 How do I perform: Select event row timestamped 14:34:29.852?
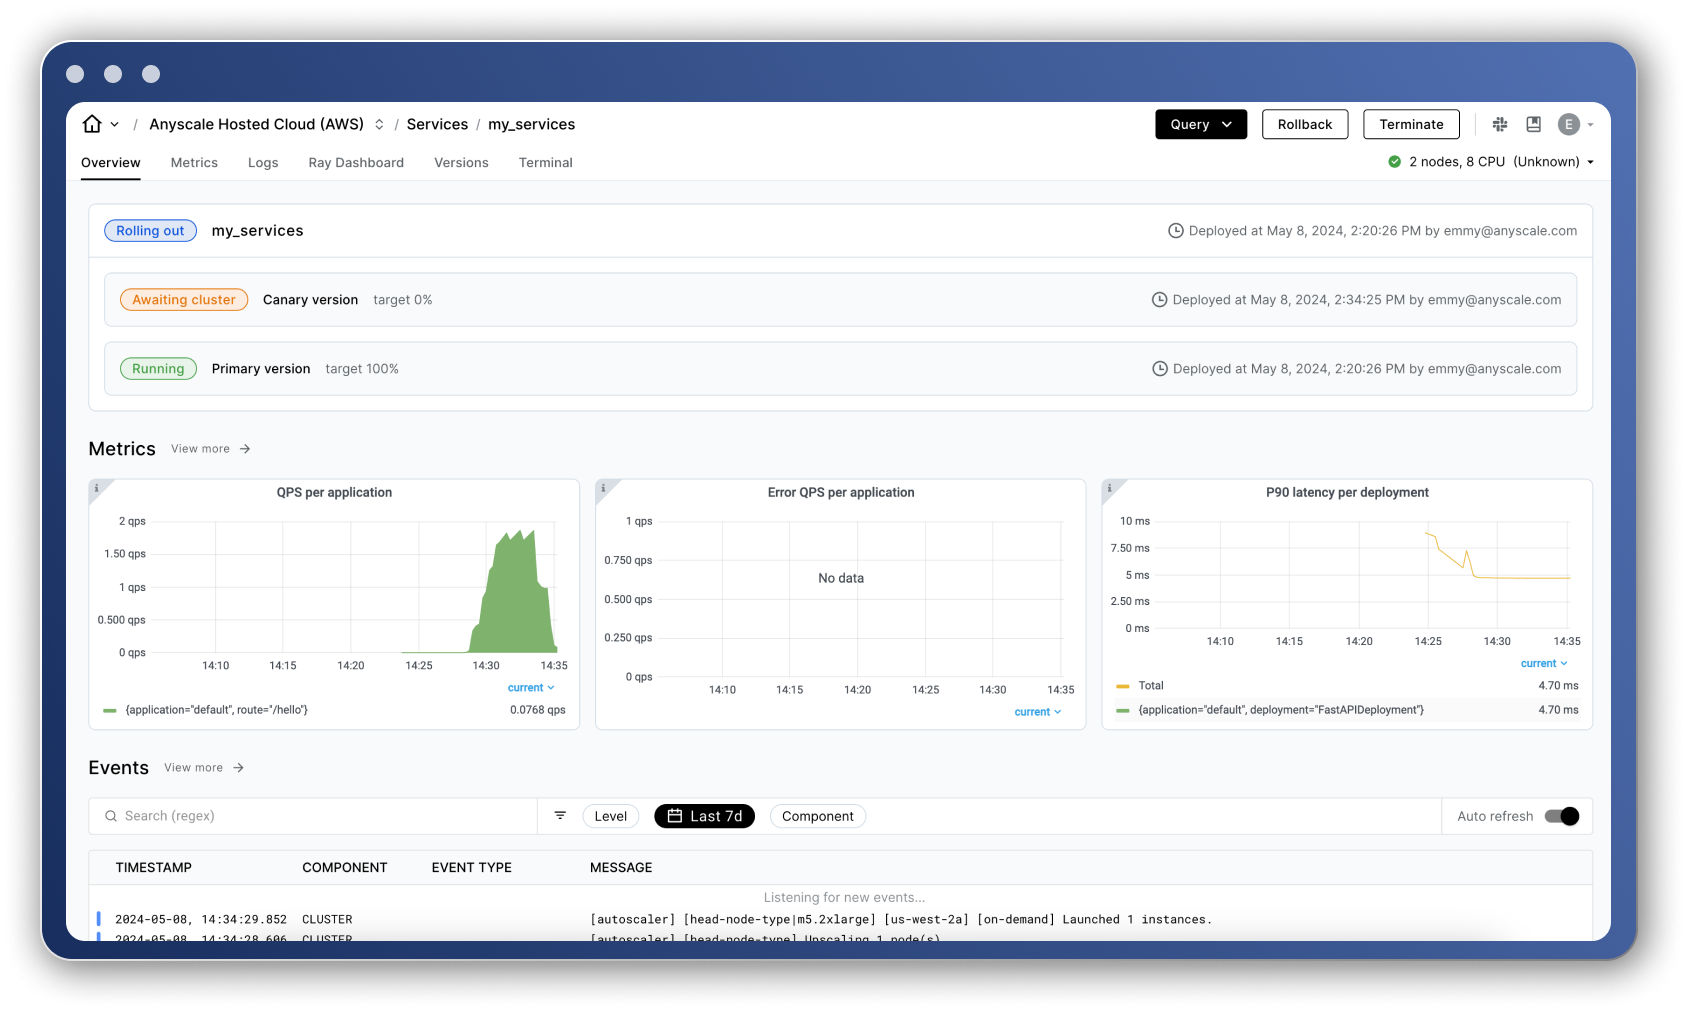point(840,920)
